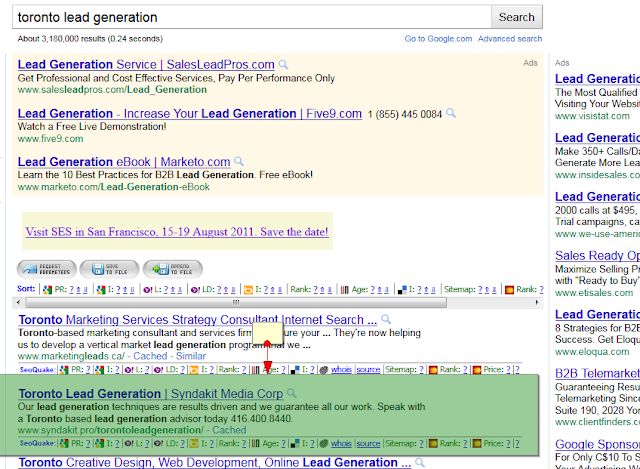Click the whois link in marketingleads.ca SeoQuake bar
This screenshot has width=640, height=469.
(341, 370)
